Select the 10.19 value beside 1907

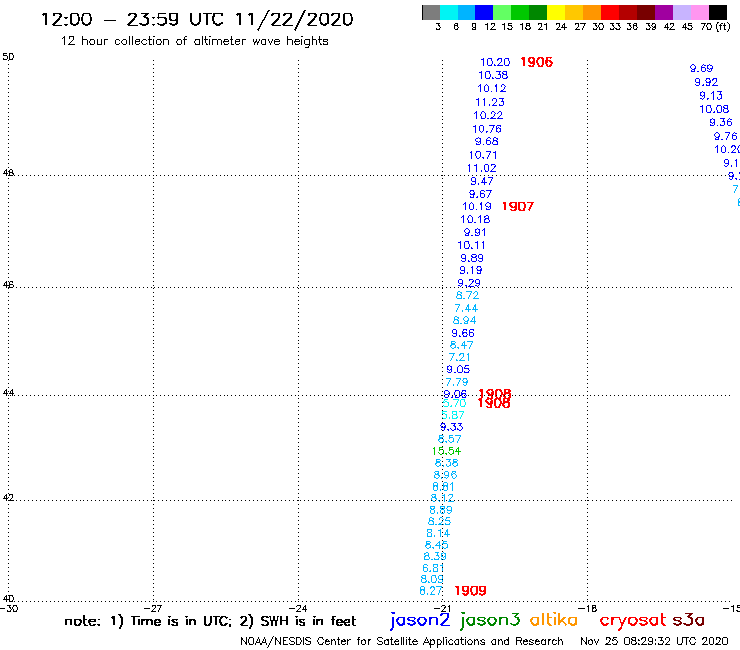click(477, 206)
